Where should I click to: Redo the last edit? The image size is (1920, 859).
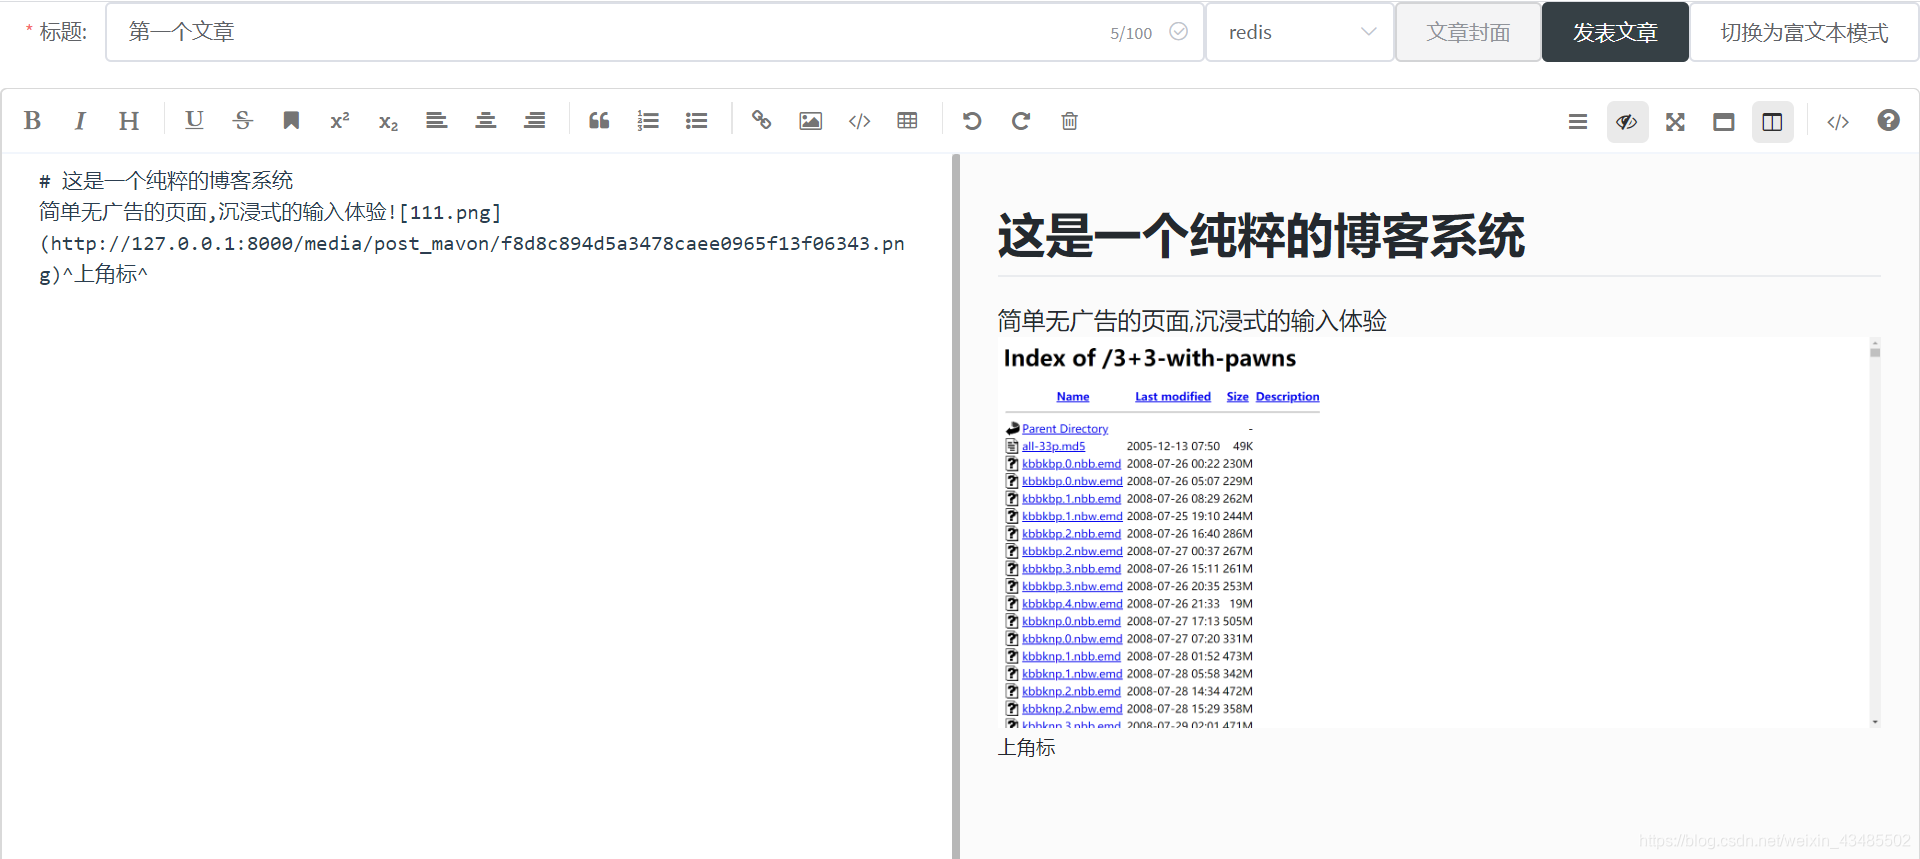click(x=1021, y=121)
